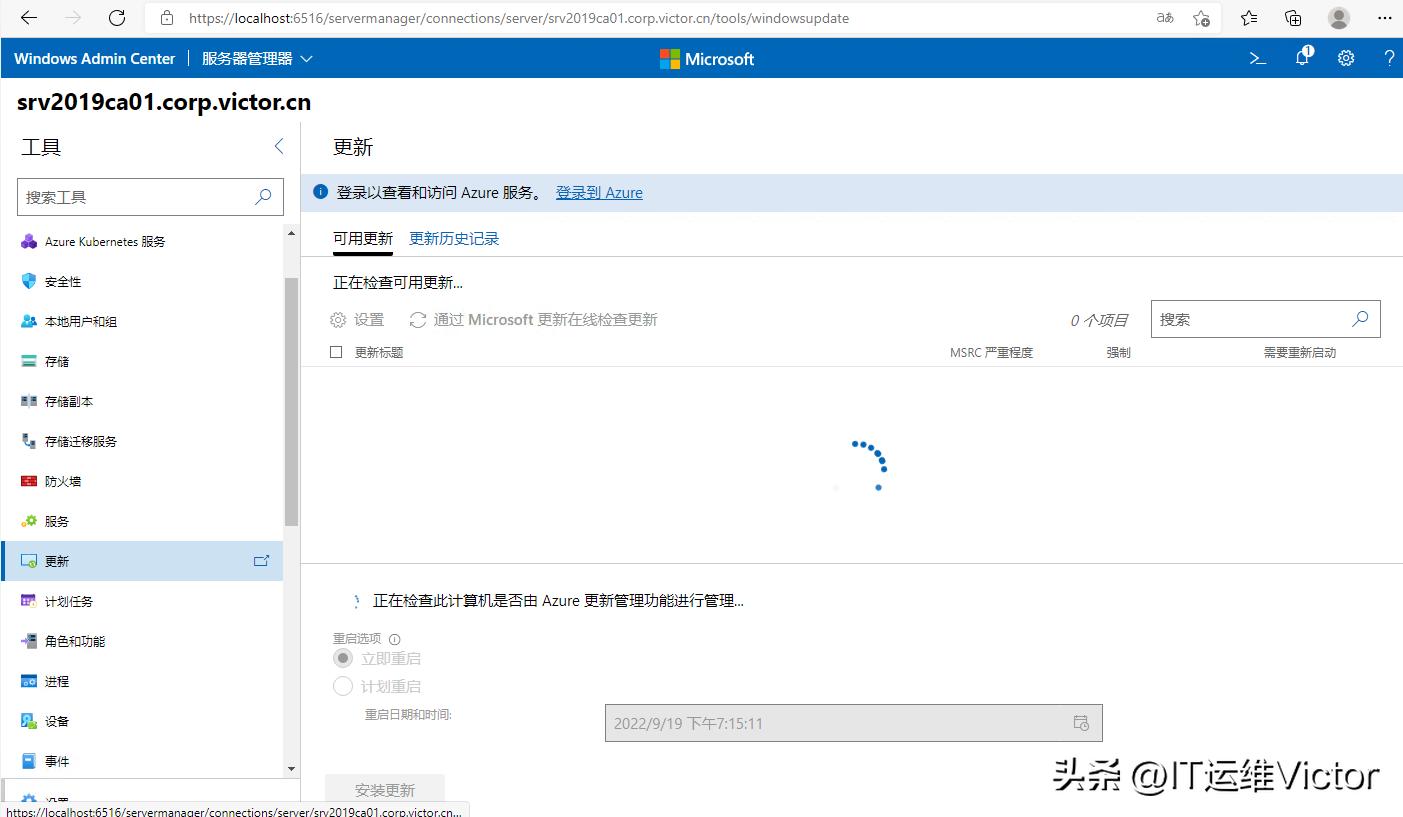Open the PowerShell console icon
This screenshot has width=1403, height=817.
pos(1257,58)
